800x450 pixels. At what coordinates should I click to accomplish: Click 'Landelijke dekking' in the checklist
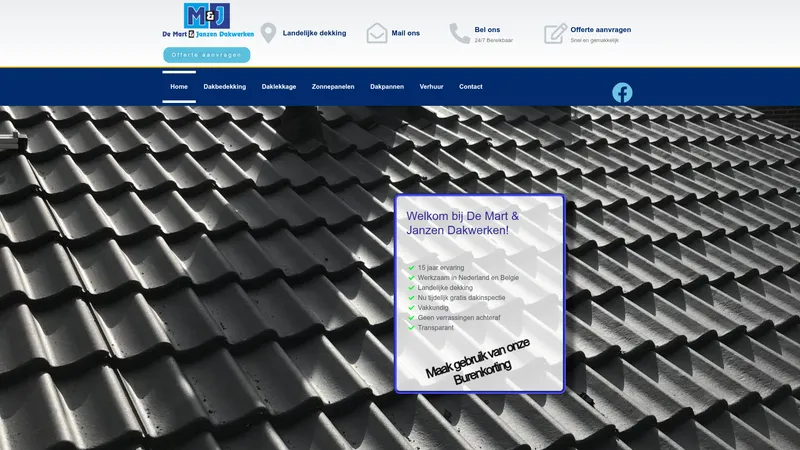coord(445,288)
